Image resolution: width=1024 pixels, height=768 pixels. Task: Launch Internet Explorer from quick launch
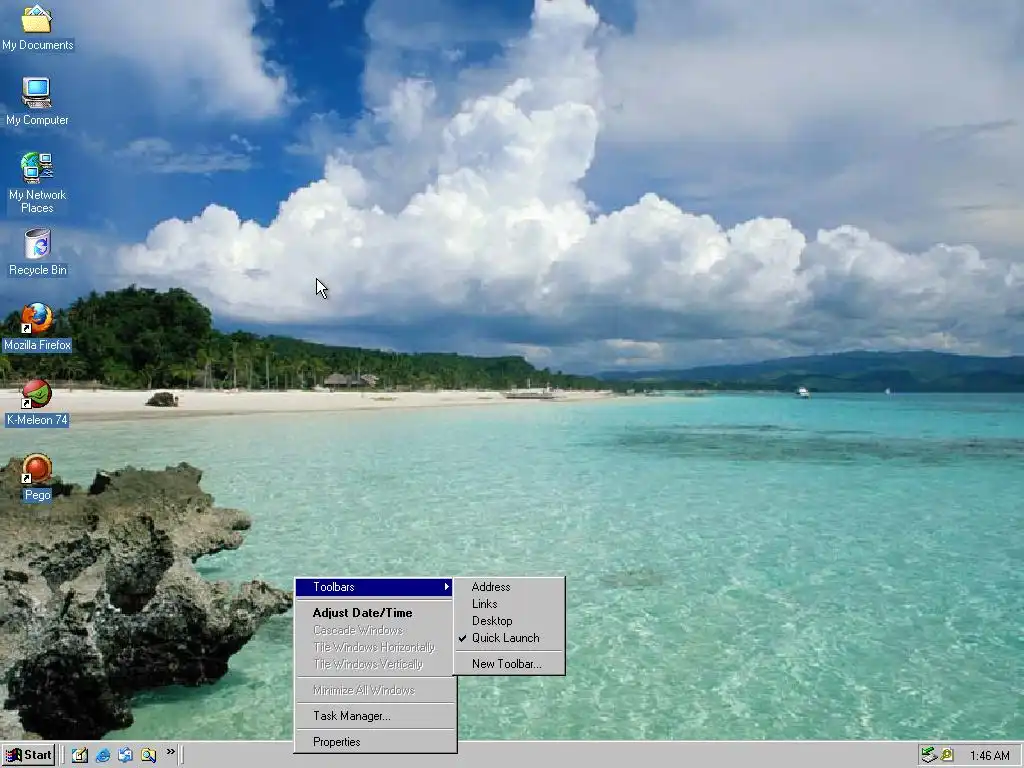pos(103,755)
